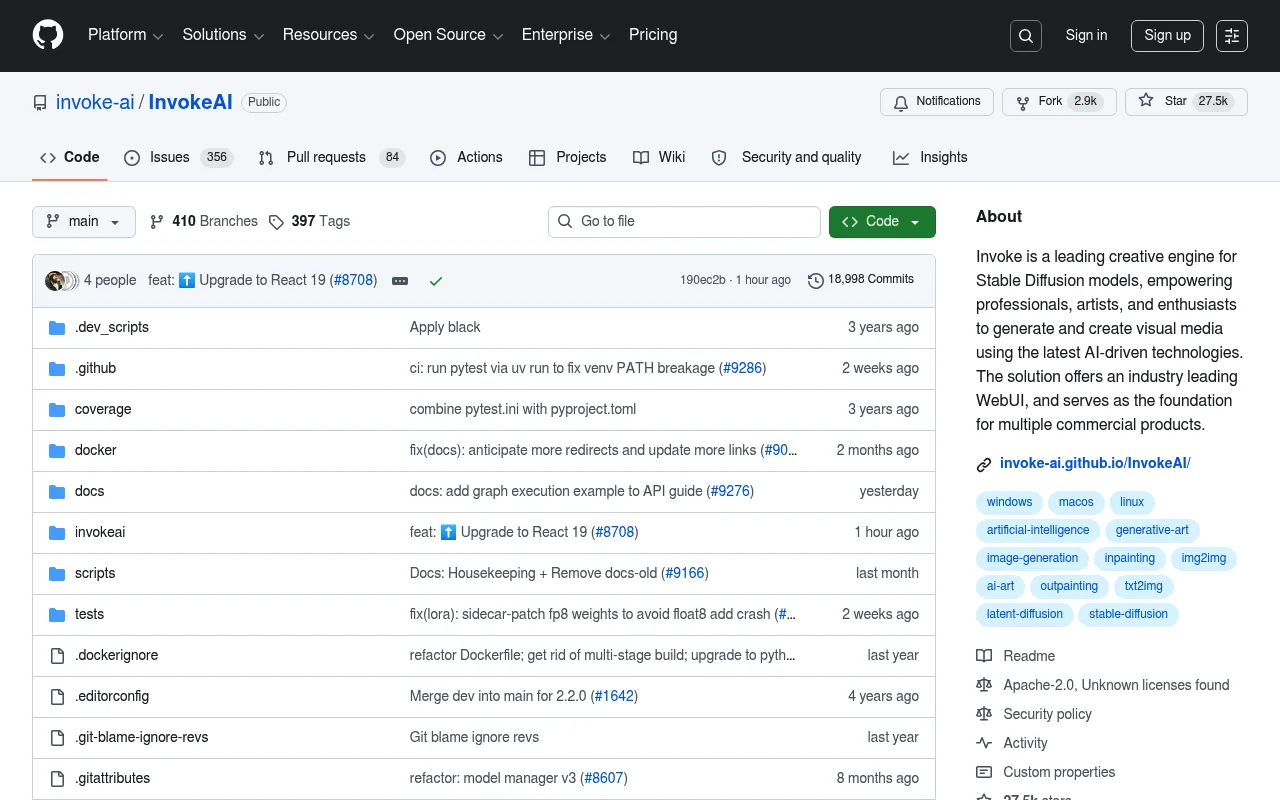
Task: Switch to the Issues tab
Action: 178,157
